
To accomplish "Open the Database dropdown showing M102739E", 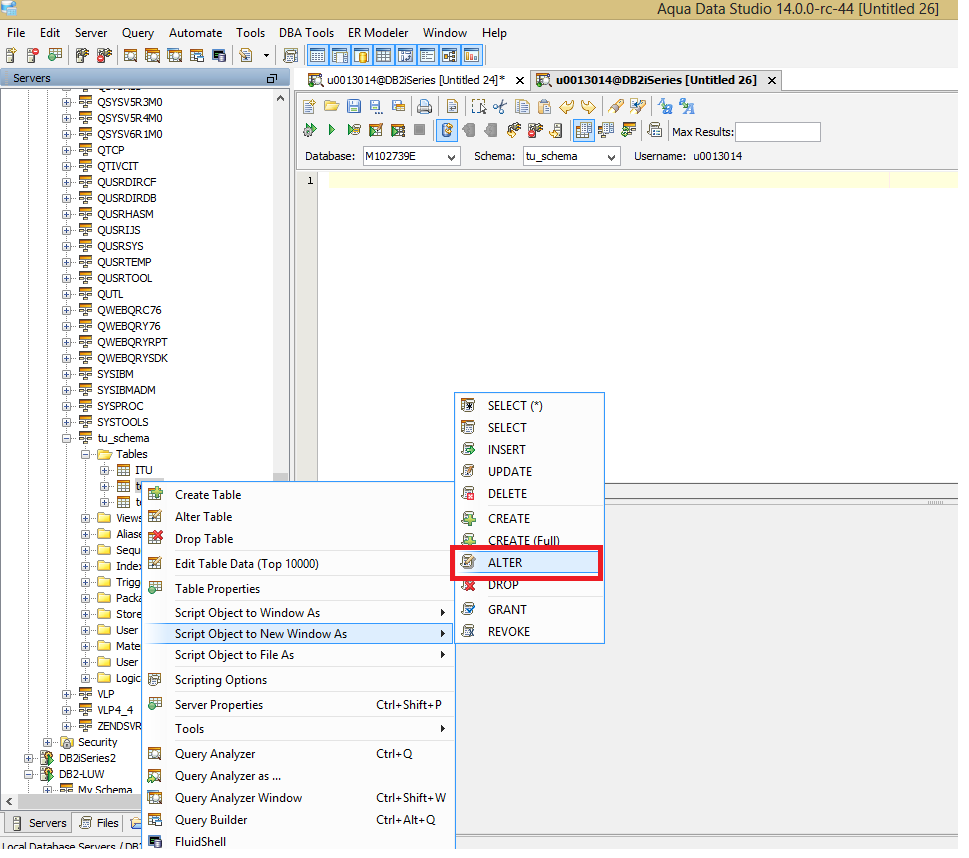I will click(x=411, y=156).
